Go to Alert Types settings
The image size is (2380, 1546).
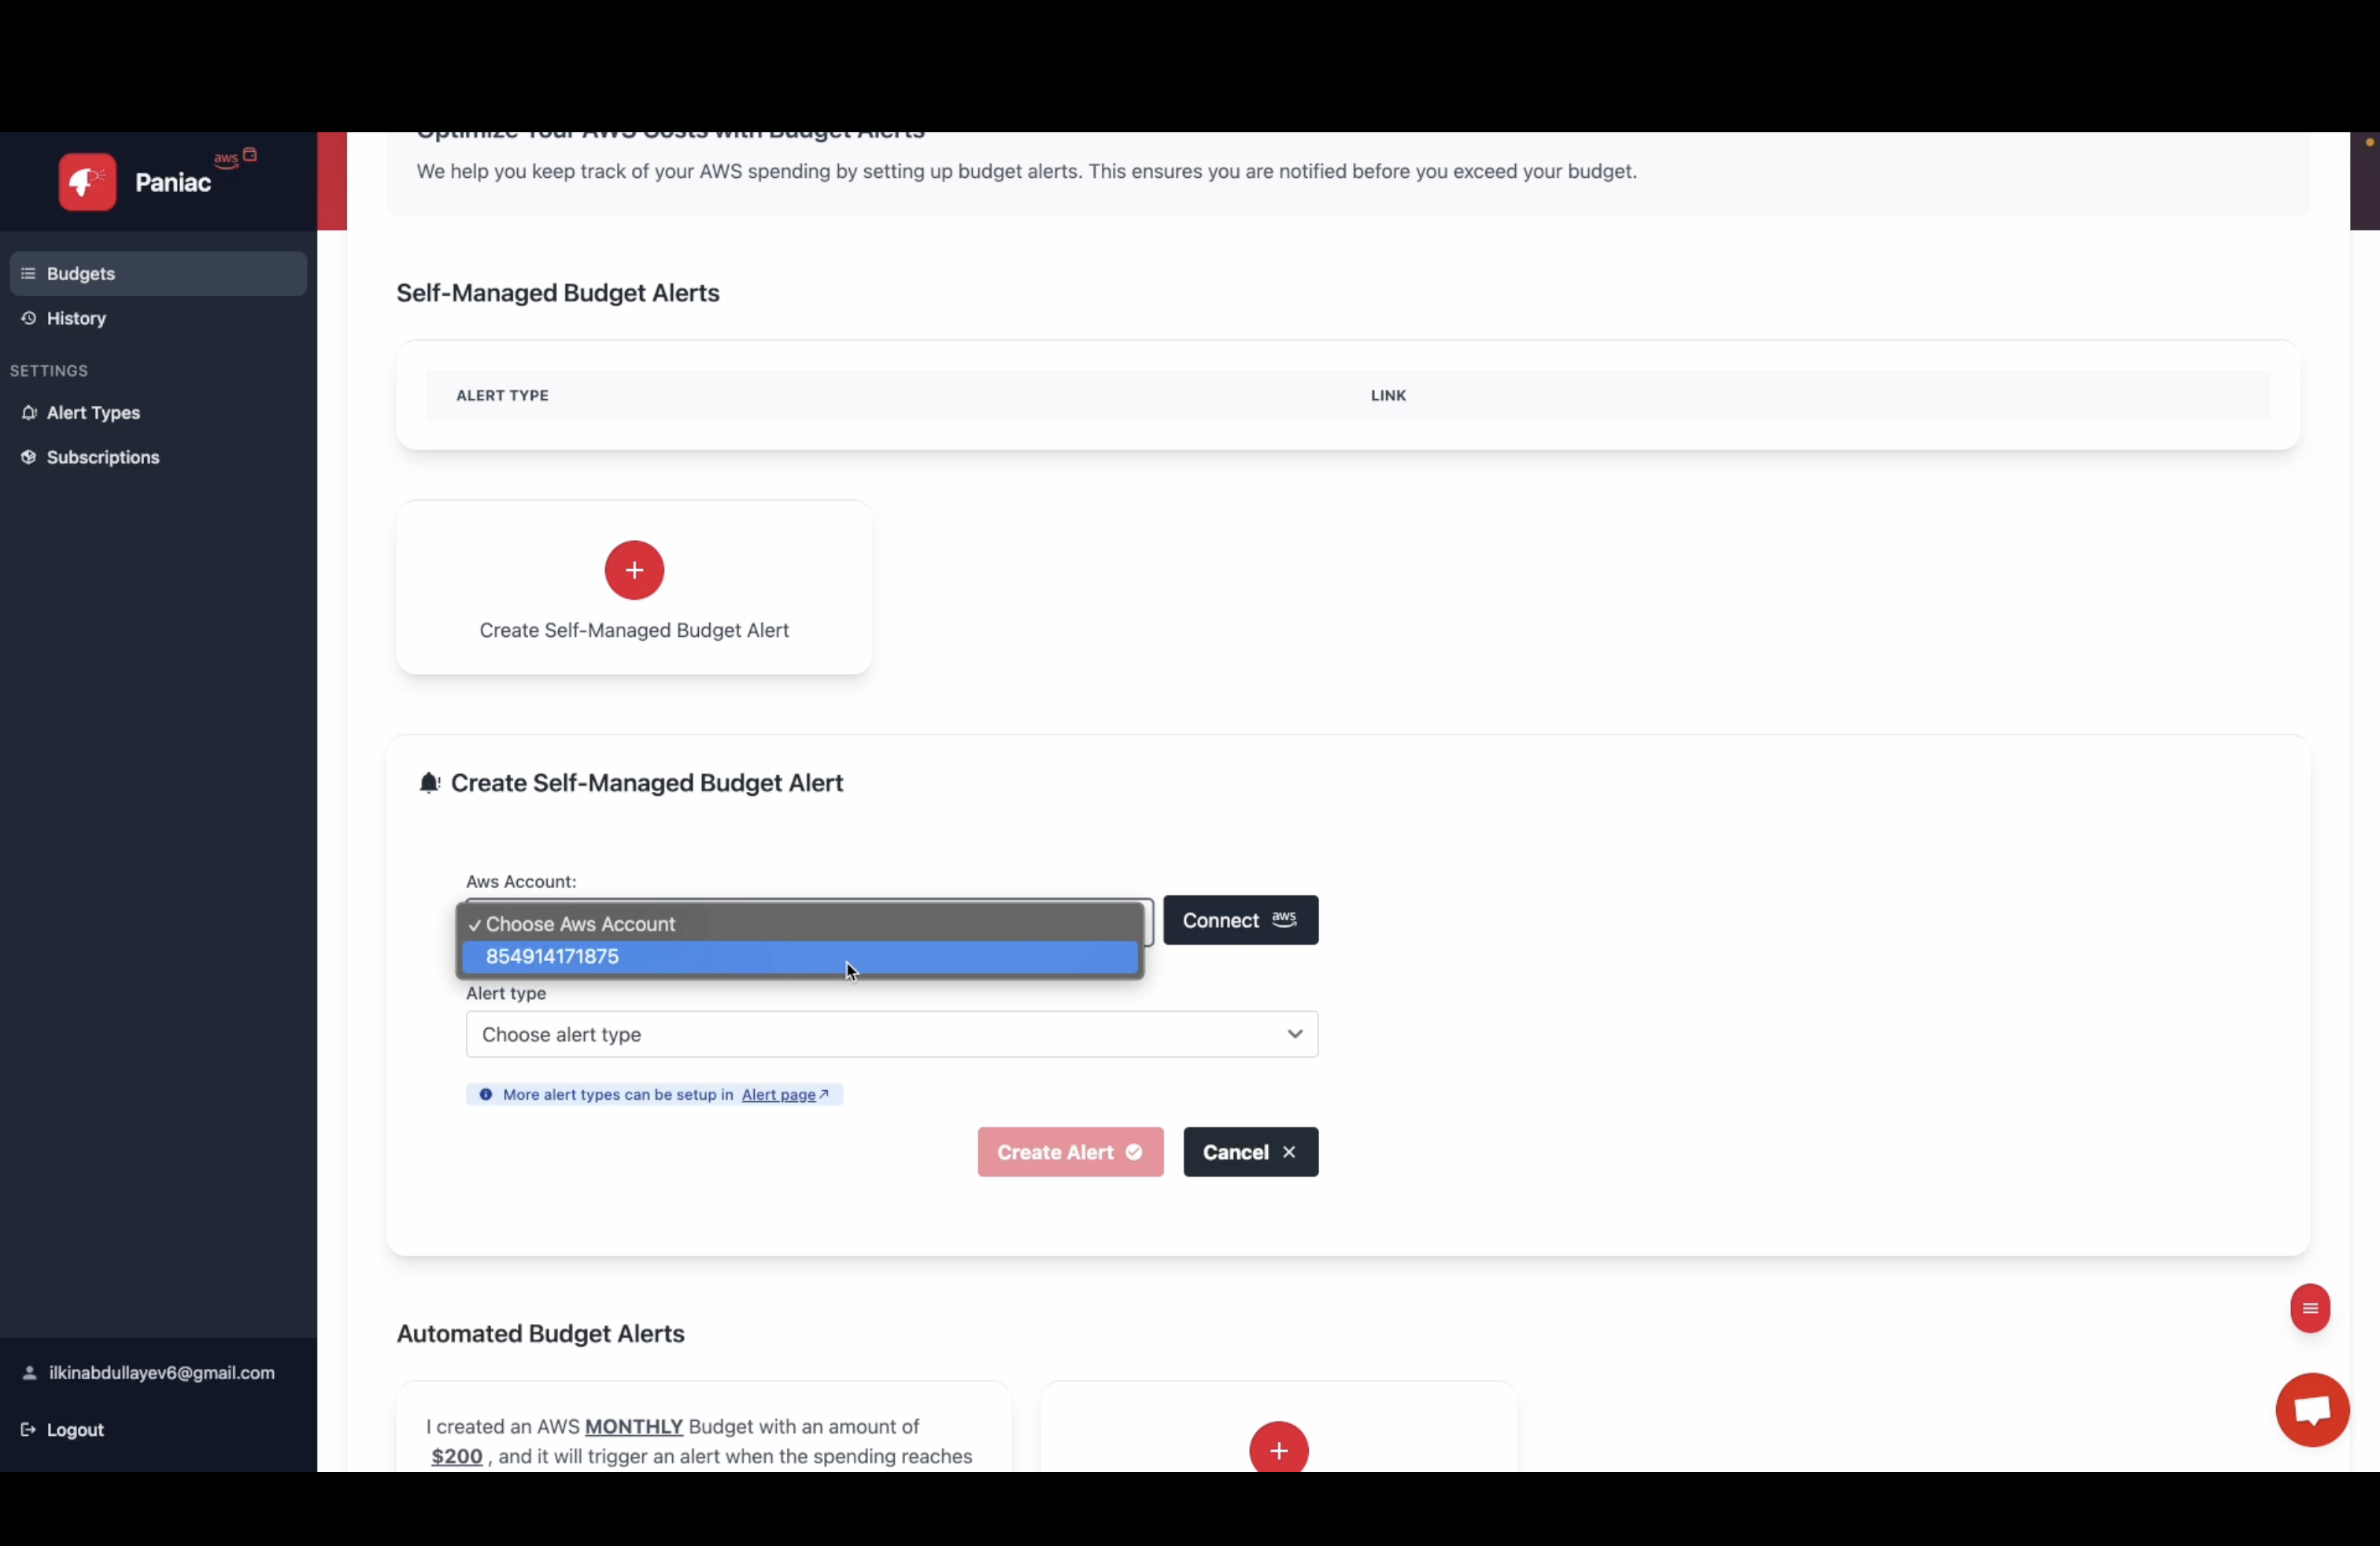[93, 413]
